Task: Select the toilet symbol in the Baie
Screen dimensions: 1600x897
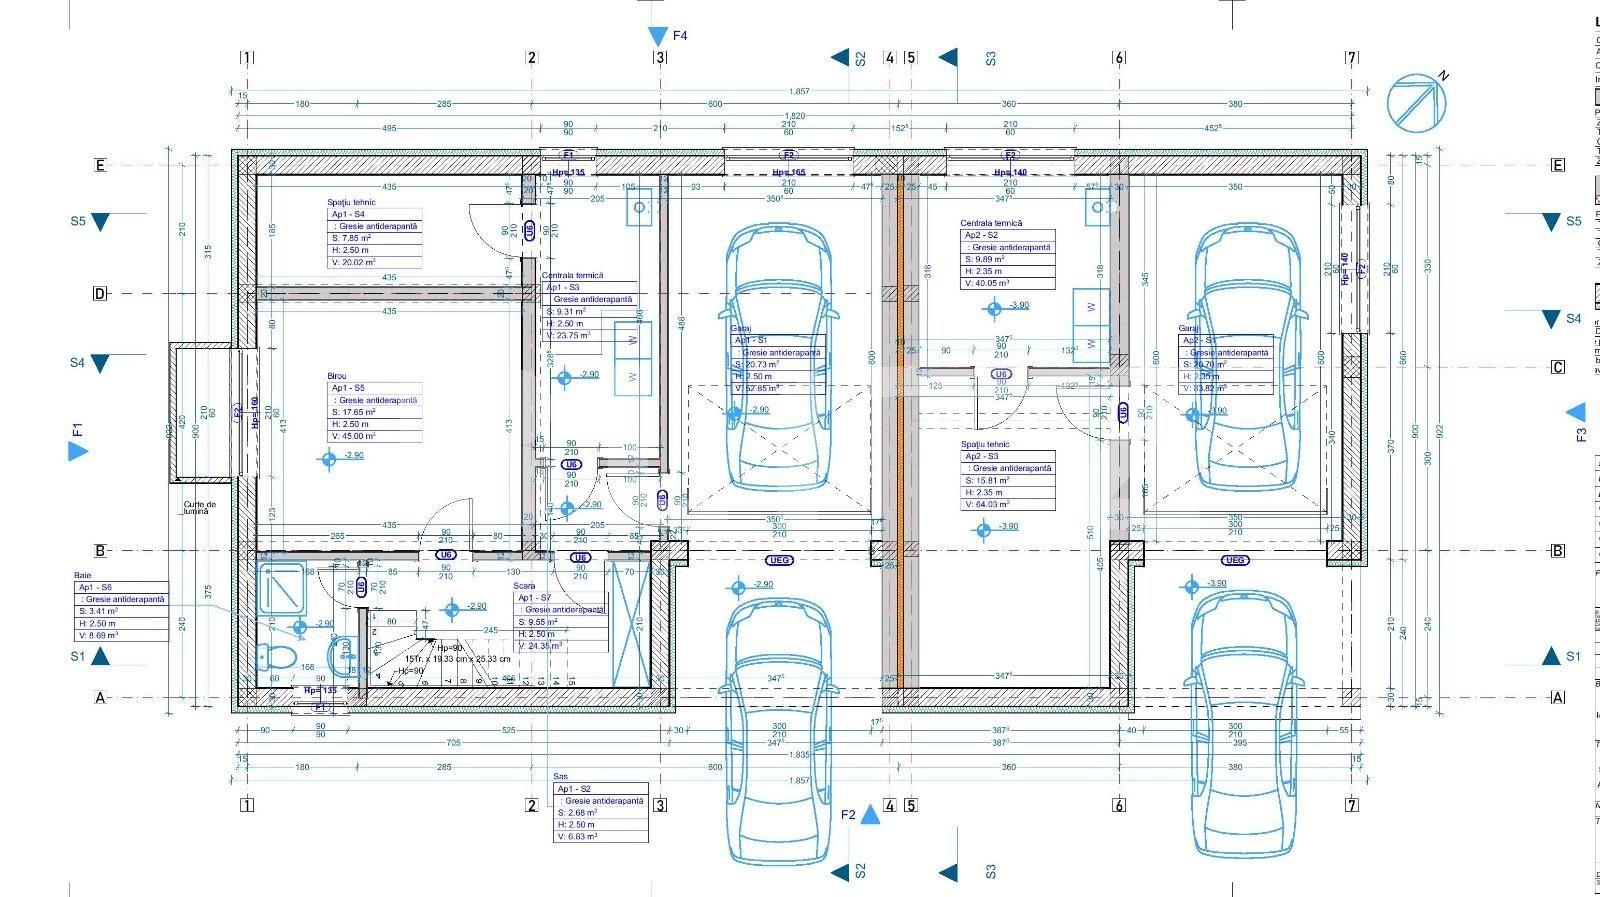Action: click(275, 657)
